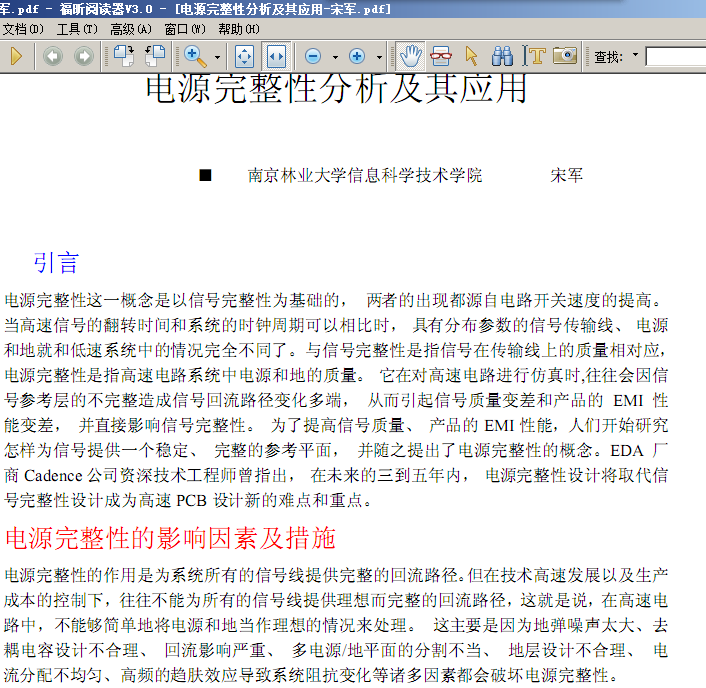The width and height of the screenshot is (706, 688).
Task: Open search with the binoculars icon
Action: (x=502, y=57)
